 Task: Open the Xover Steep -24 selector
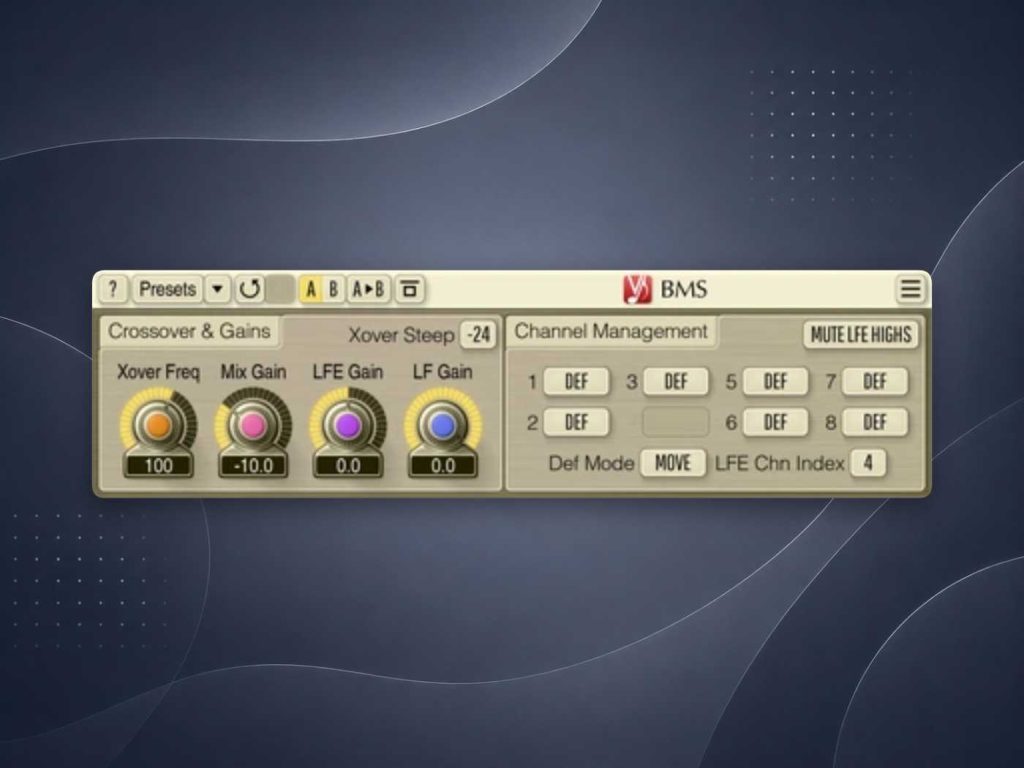coord(478,335)
